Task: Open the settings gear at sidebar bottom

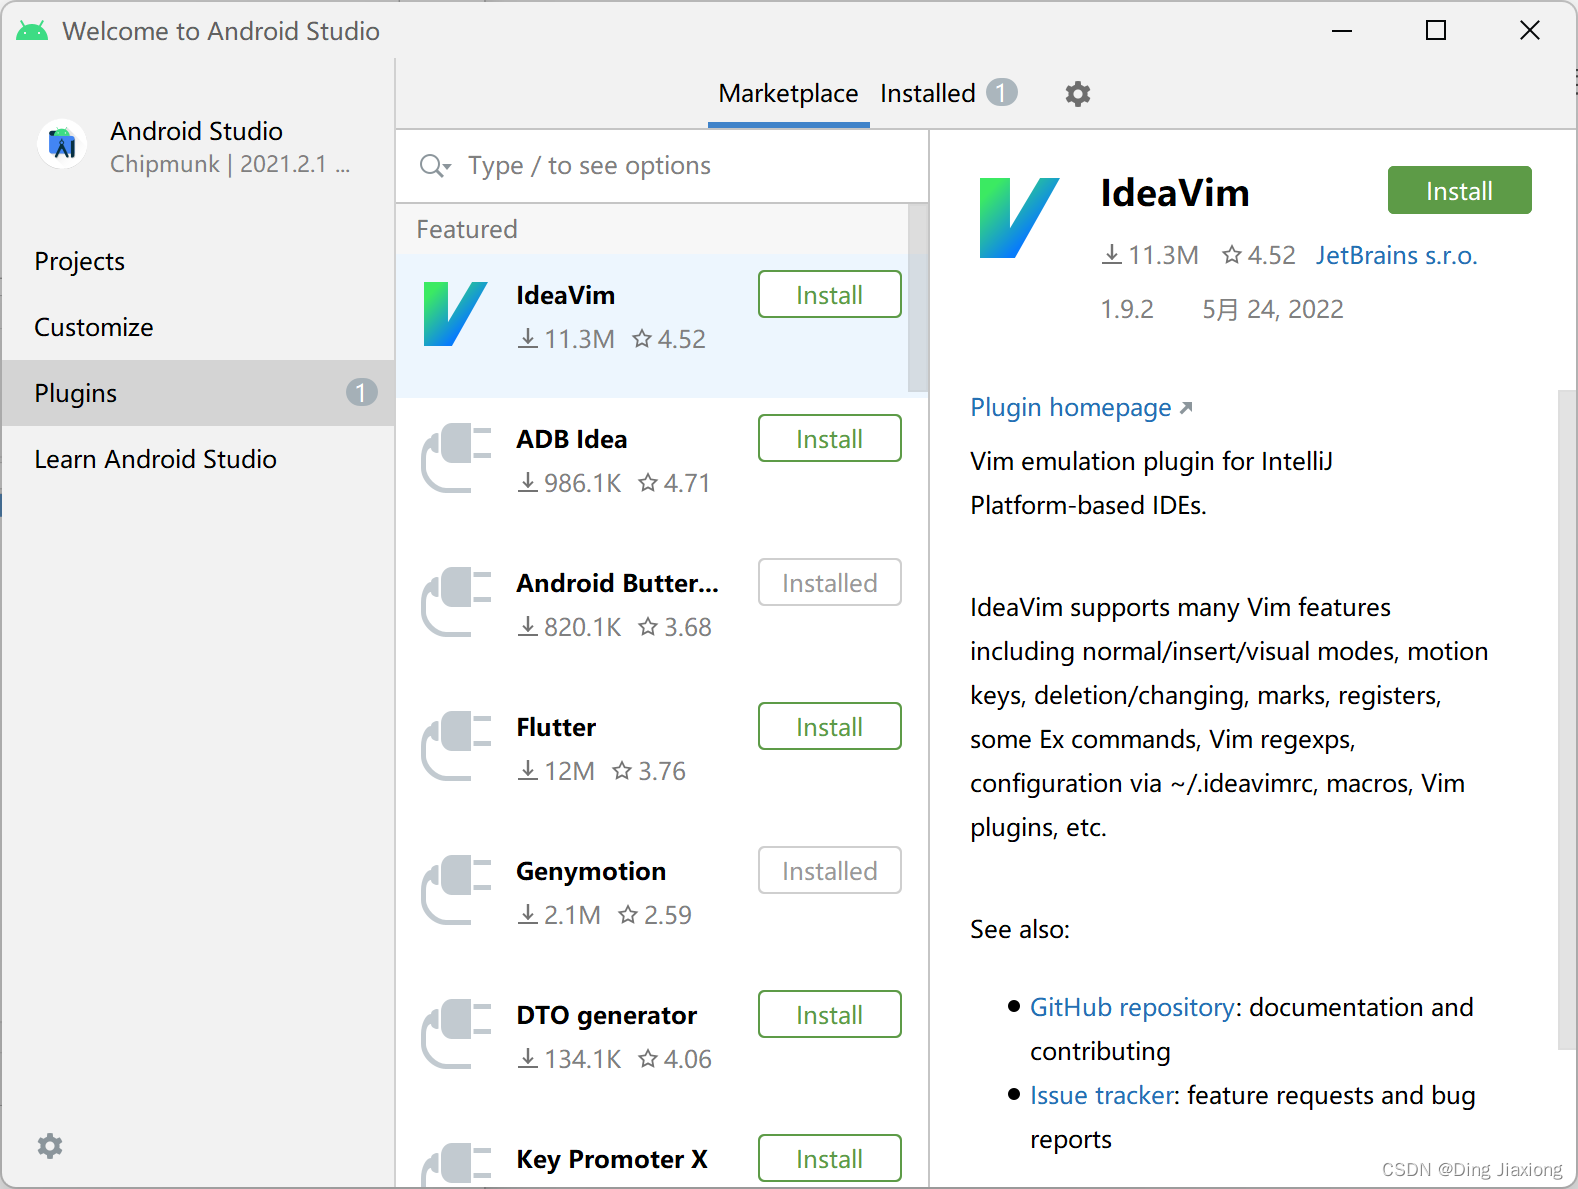Action: click(49, 1145)
